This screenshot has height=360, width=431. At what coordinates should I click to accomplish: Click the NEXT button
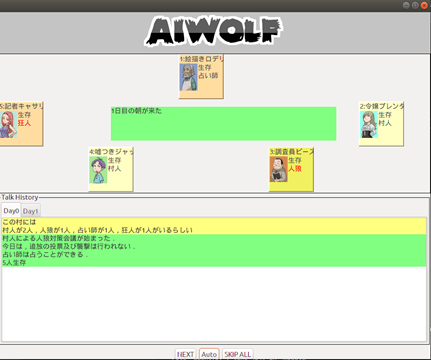tap(185, 354)
